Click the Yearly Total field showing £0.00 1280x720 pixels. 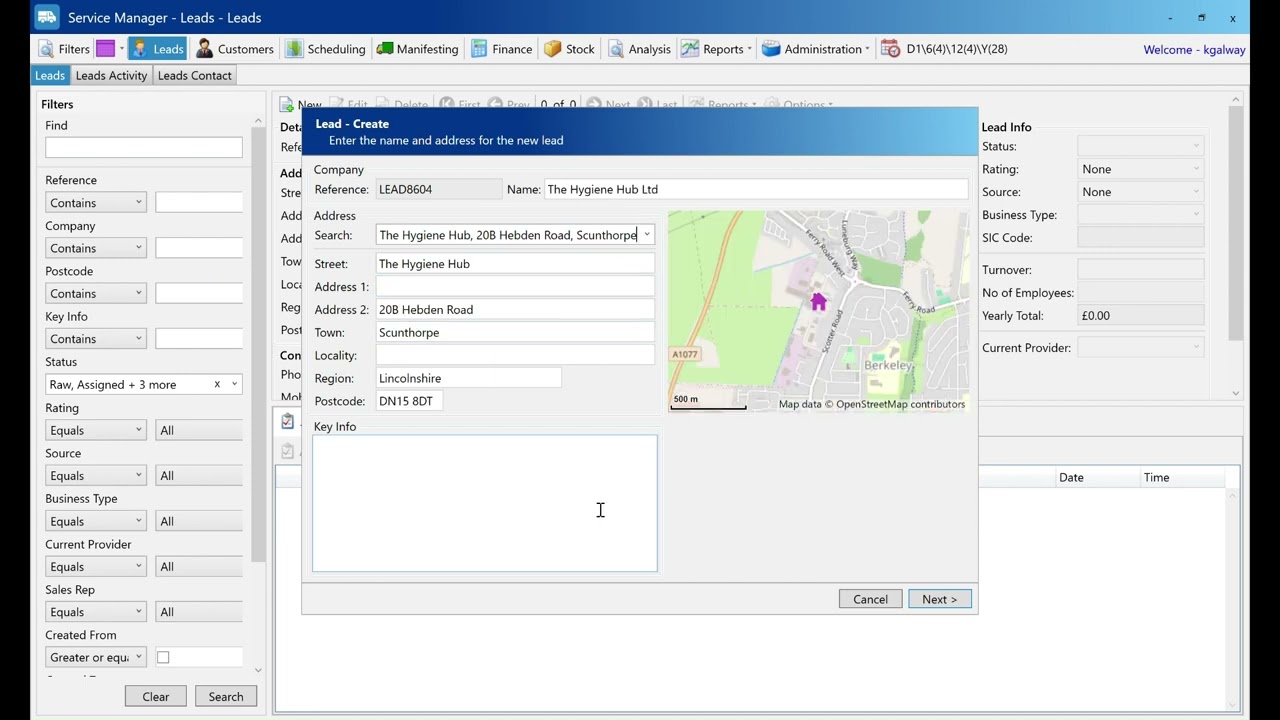point(1141,315)
